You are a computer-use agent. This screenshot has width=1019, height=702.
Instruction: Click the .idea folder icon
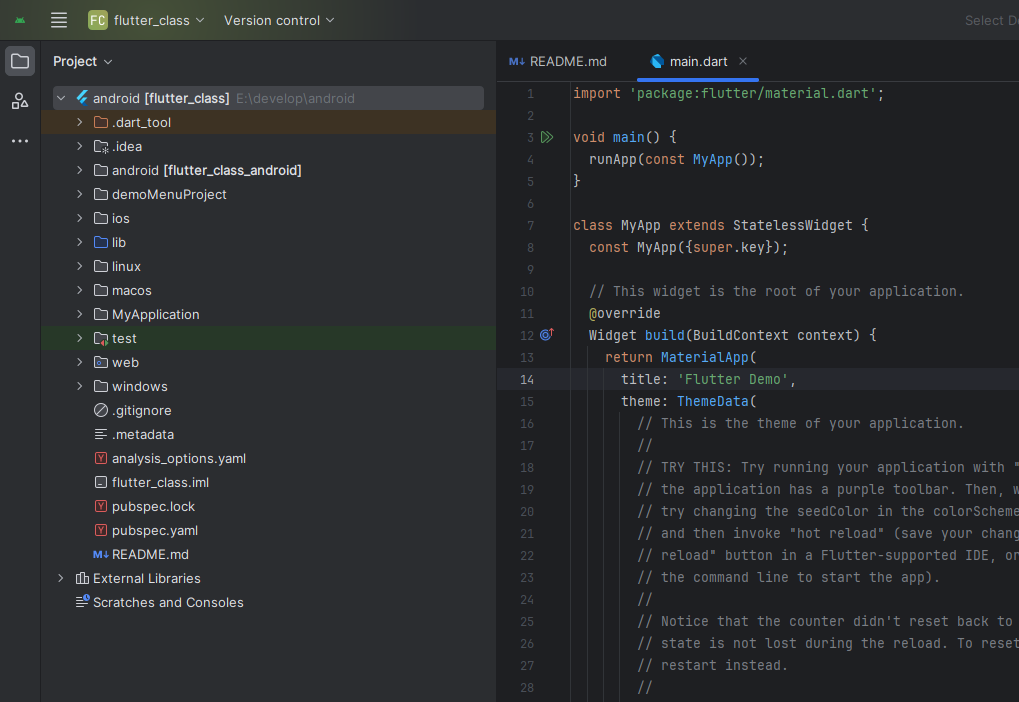tap(101, 146)
